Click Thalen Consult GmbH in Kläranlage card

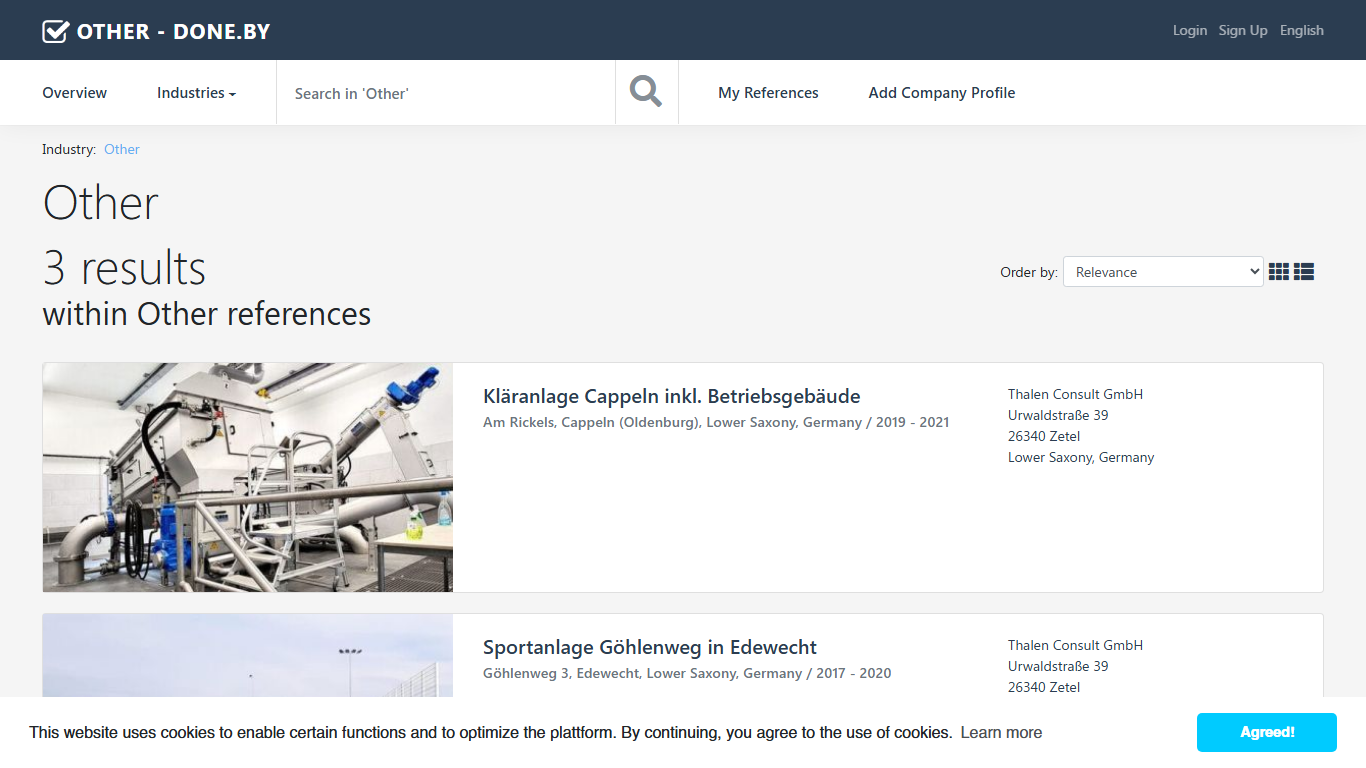[x=1075, y=394]
